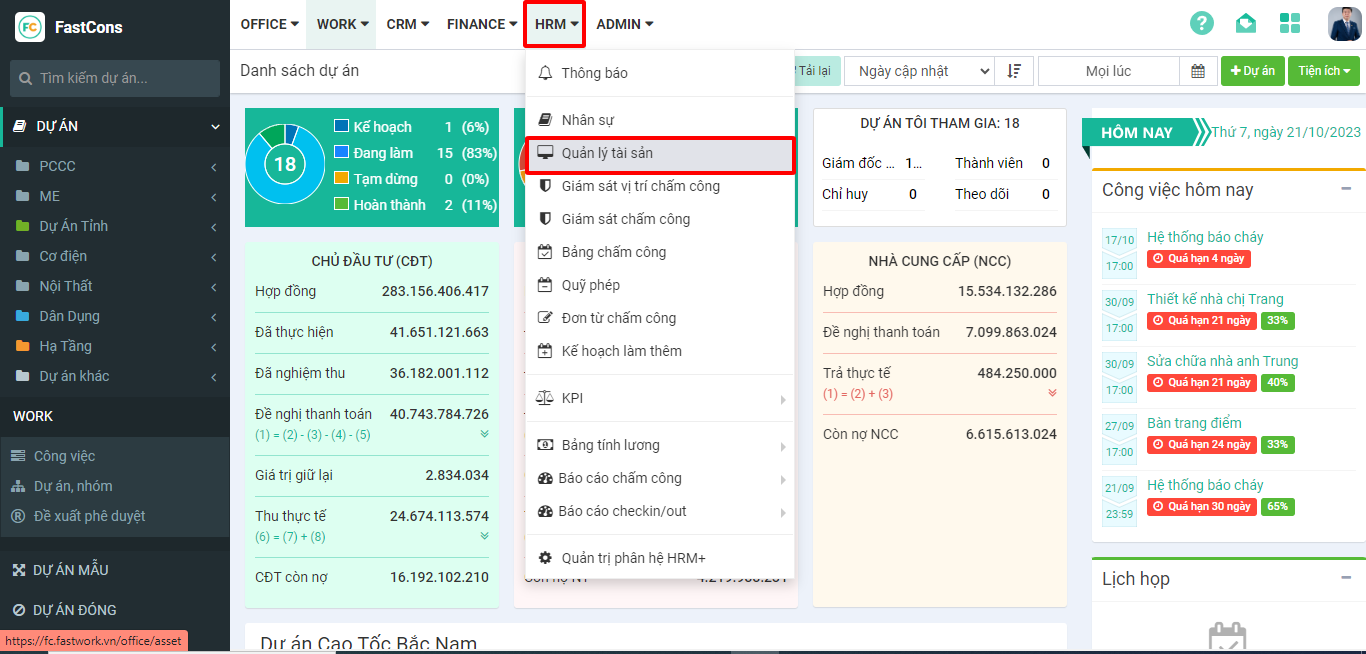This screenshot has width=1366, height=654.
Task: Open Thông báo in HRM menu
Action: click(x=594, y=73)
